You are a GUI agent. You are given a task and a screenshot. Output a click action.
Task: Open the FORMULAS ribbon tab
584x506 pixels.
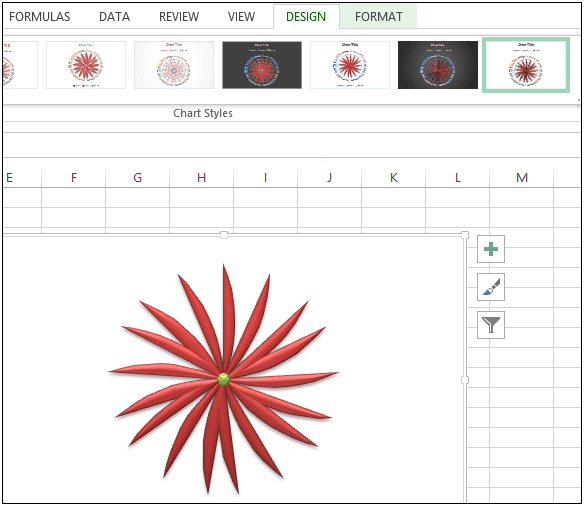(x=39, y=17)
